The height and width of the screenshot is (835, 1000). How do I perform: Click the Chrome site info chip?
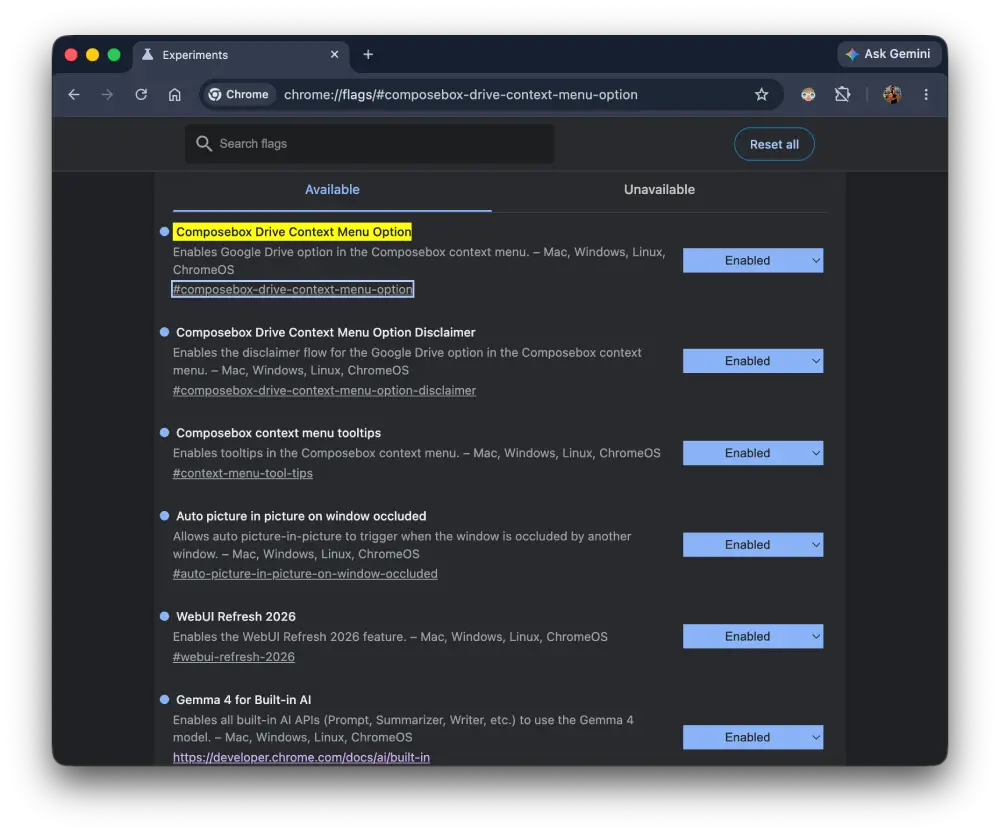pyautogui.click(x=239, y=94)
